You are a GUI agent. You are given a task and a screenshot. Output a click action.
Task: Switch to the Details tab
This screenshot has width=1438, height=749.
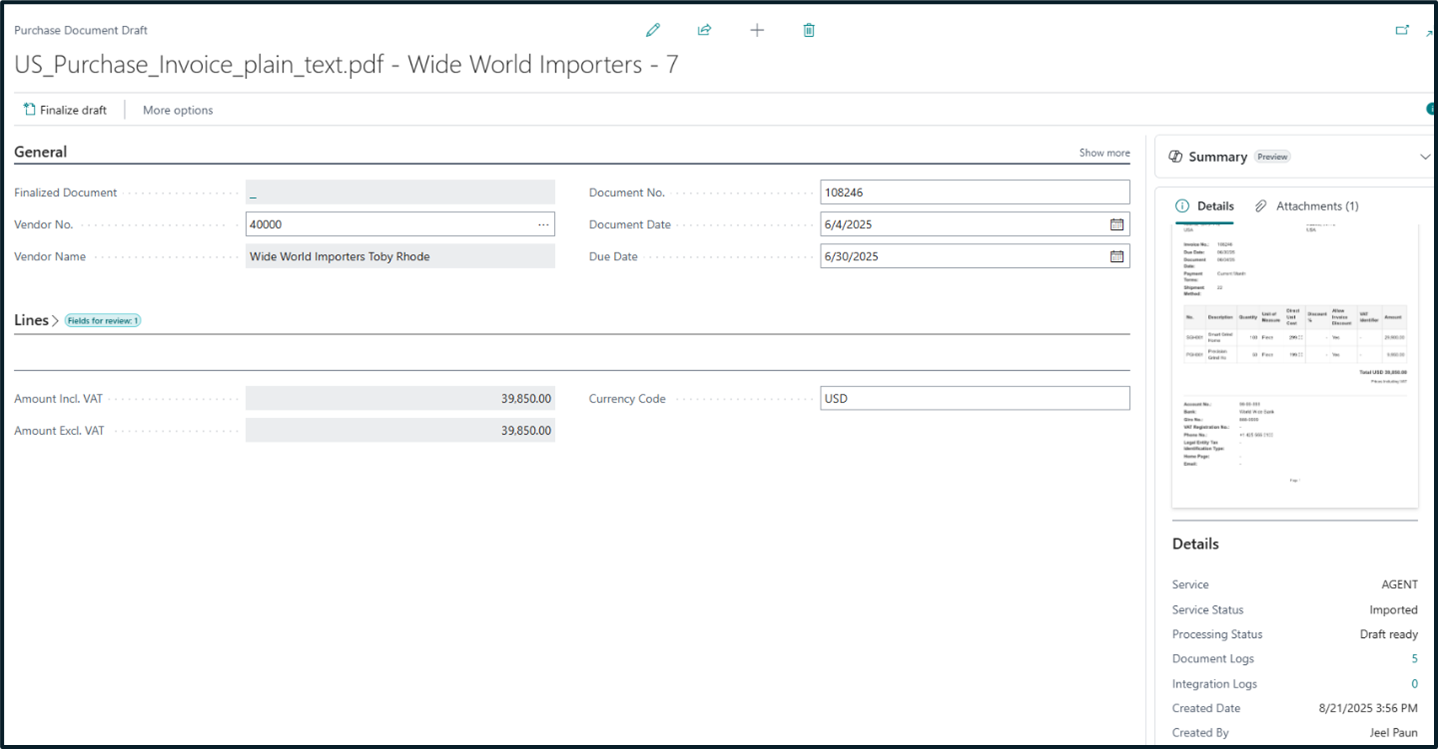(x=1205, y=206)
